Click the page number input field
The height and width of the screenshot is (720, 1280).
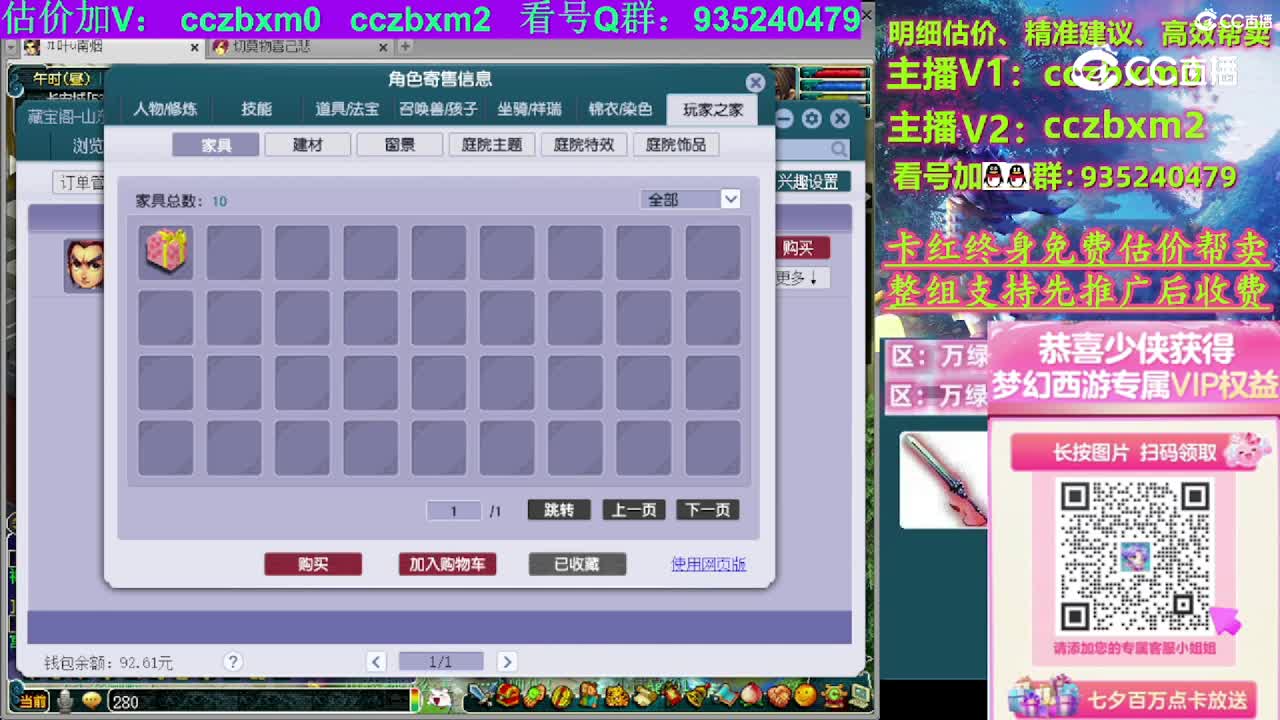click(453, 510)
